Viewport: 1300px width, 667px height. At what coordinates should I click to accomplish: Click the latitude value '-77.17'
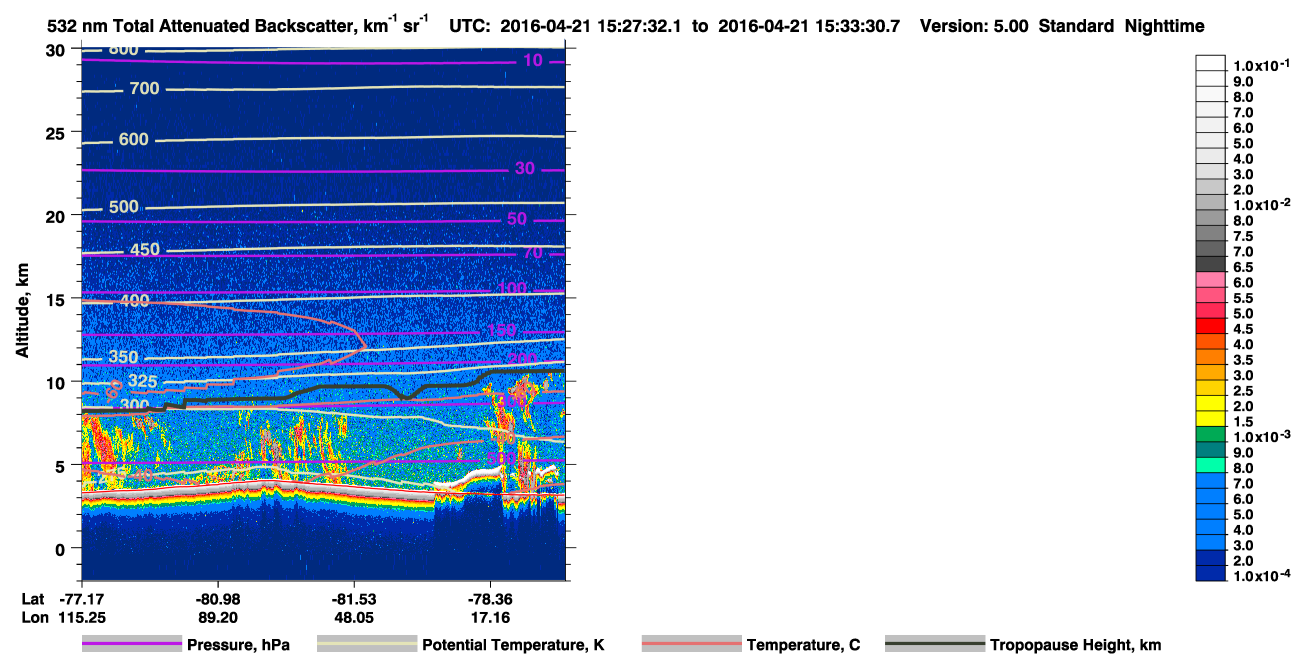pyautogui.click(x=81, y=598)
